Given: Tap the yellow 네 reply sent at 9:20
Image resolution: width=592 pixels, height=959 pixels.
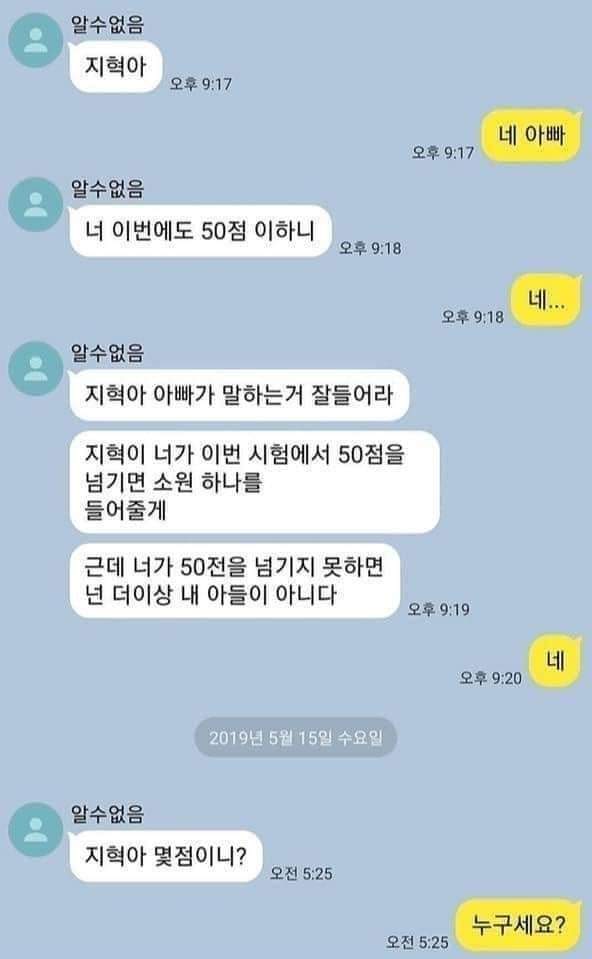Looking at the screenshot, I should (x=555, y=661).
